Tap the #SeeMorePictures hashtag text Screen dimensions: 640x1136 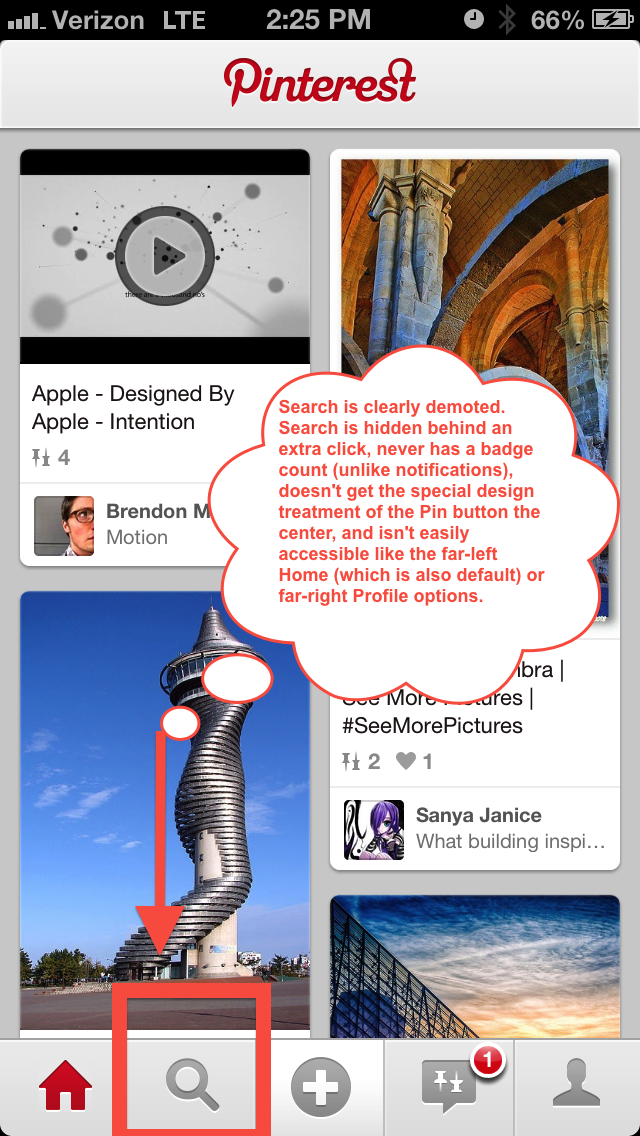pos(432,725)
